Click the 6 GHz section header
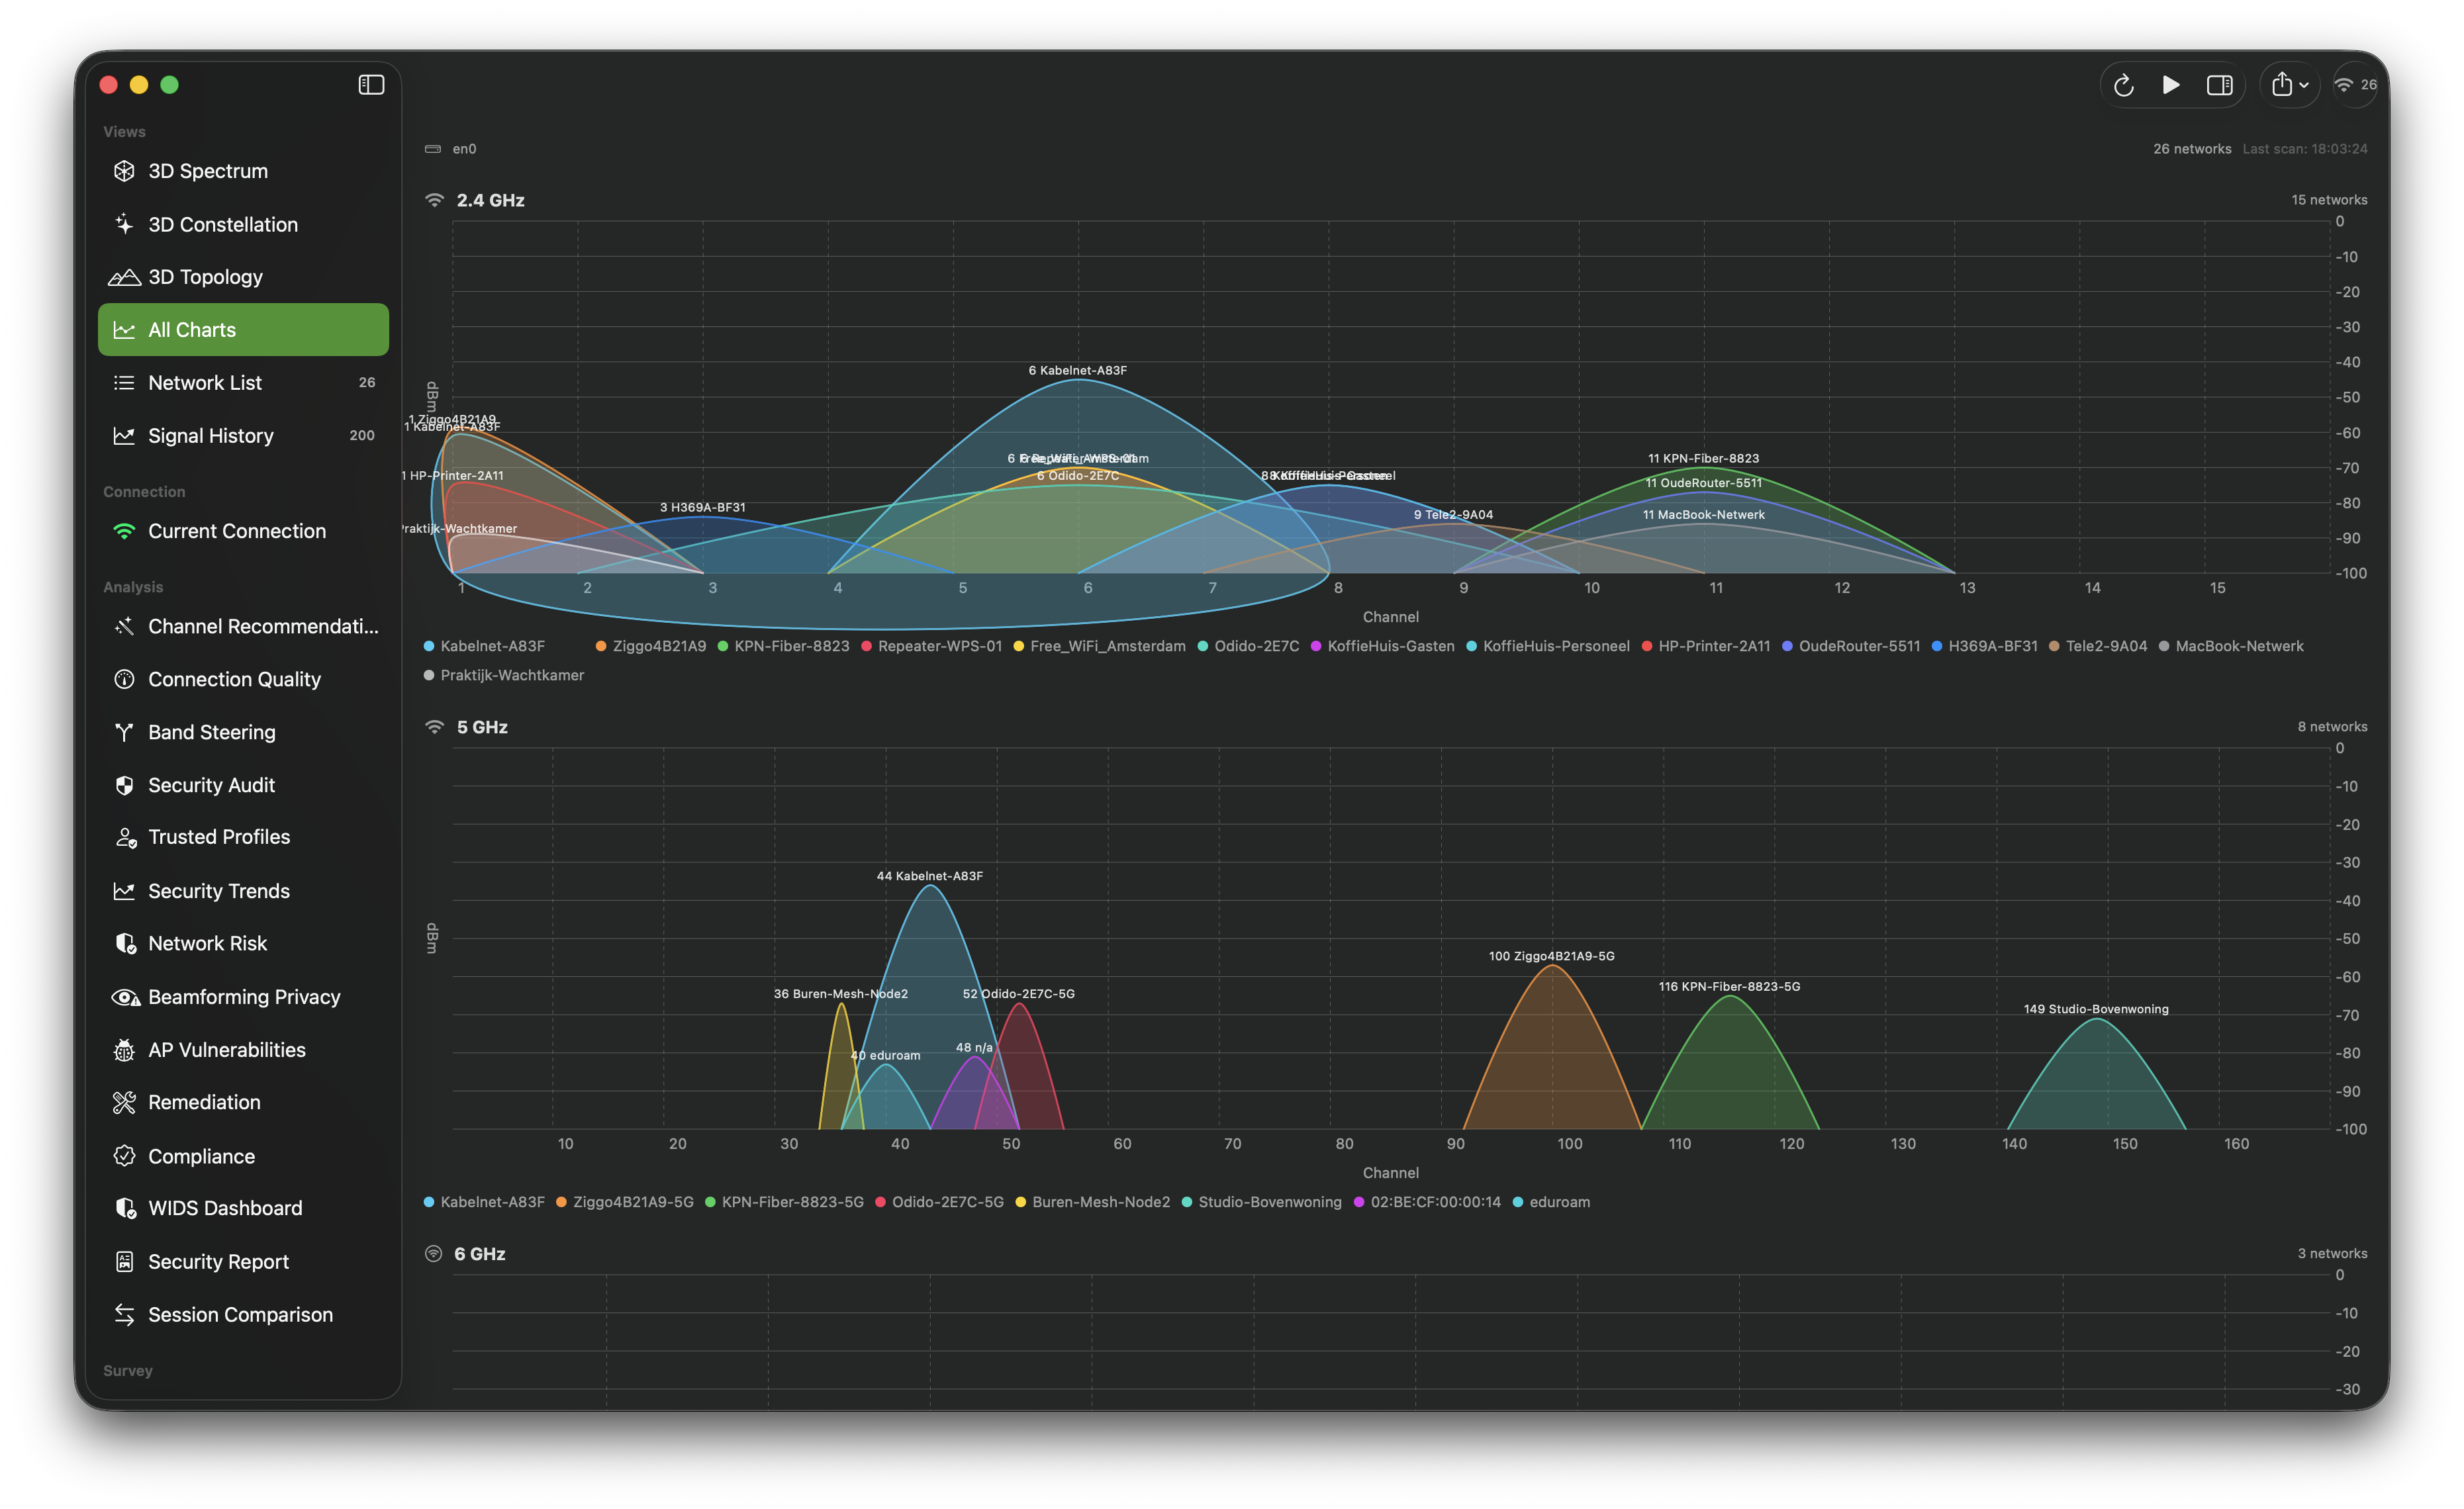 pyautogui.click(x=480, y=1254)
